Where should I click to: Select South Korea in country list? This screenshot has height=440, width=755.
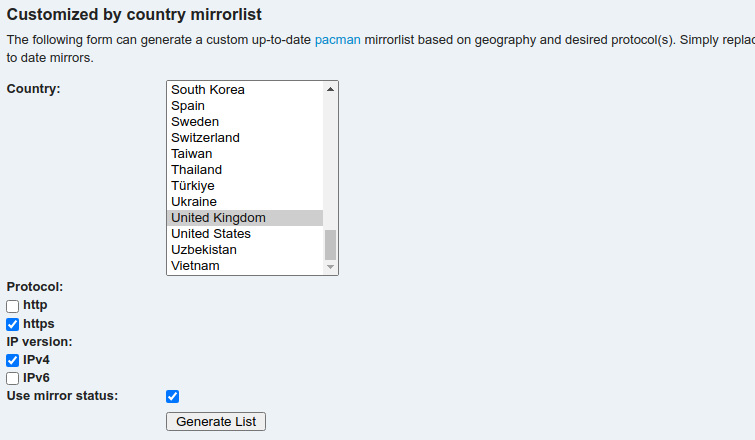click(208, 90)
